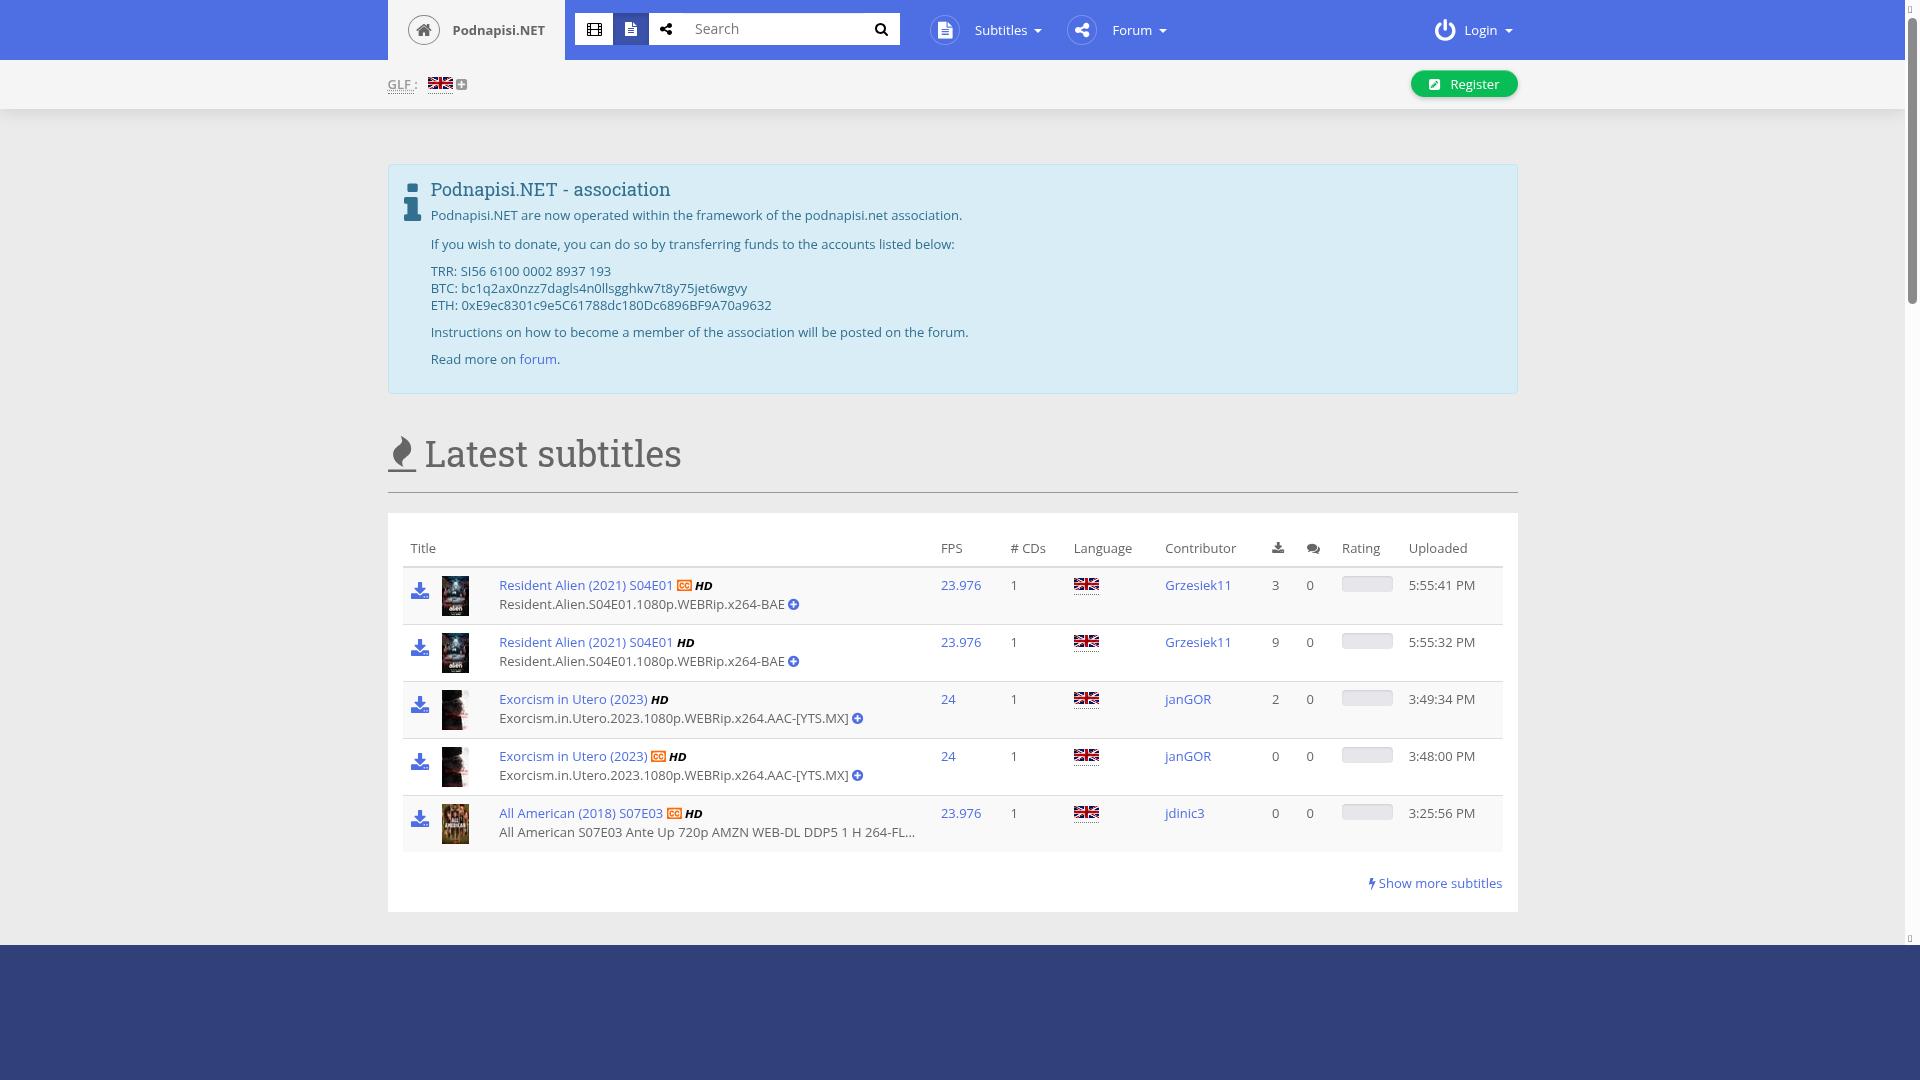Open the Forum dropdown menu
The image size is (1920, 1080).
point(1137,30)
